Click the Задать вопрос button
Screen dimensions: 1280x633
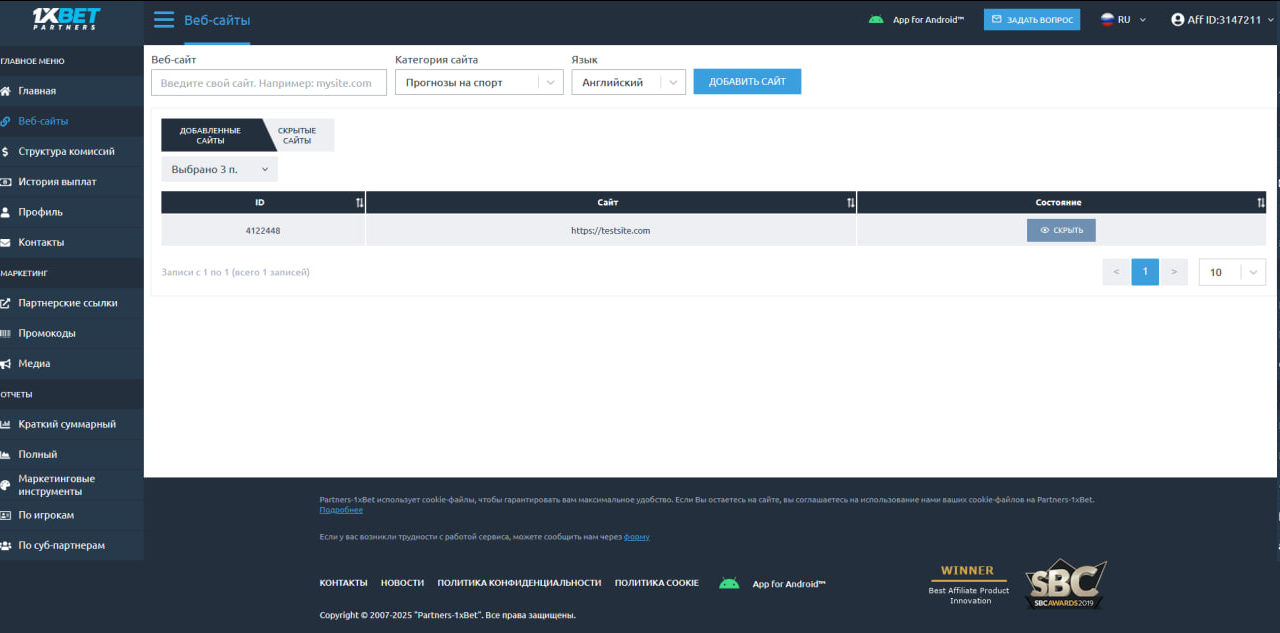[1031, 20]
